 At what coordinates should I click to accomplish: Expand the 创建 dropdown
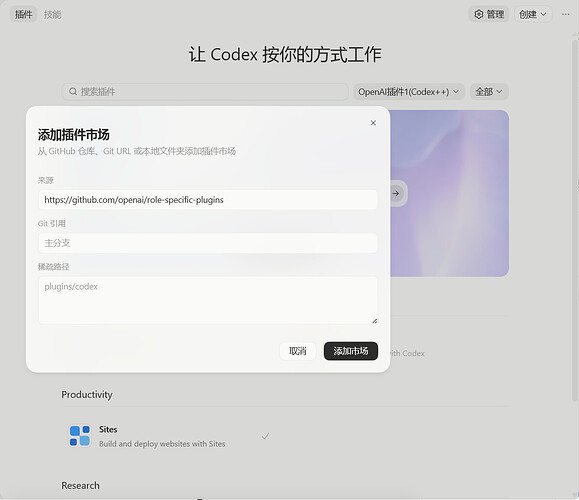[x=533, y=14]
